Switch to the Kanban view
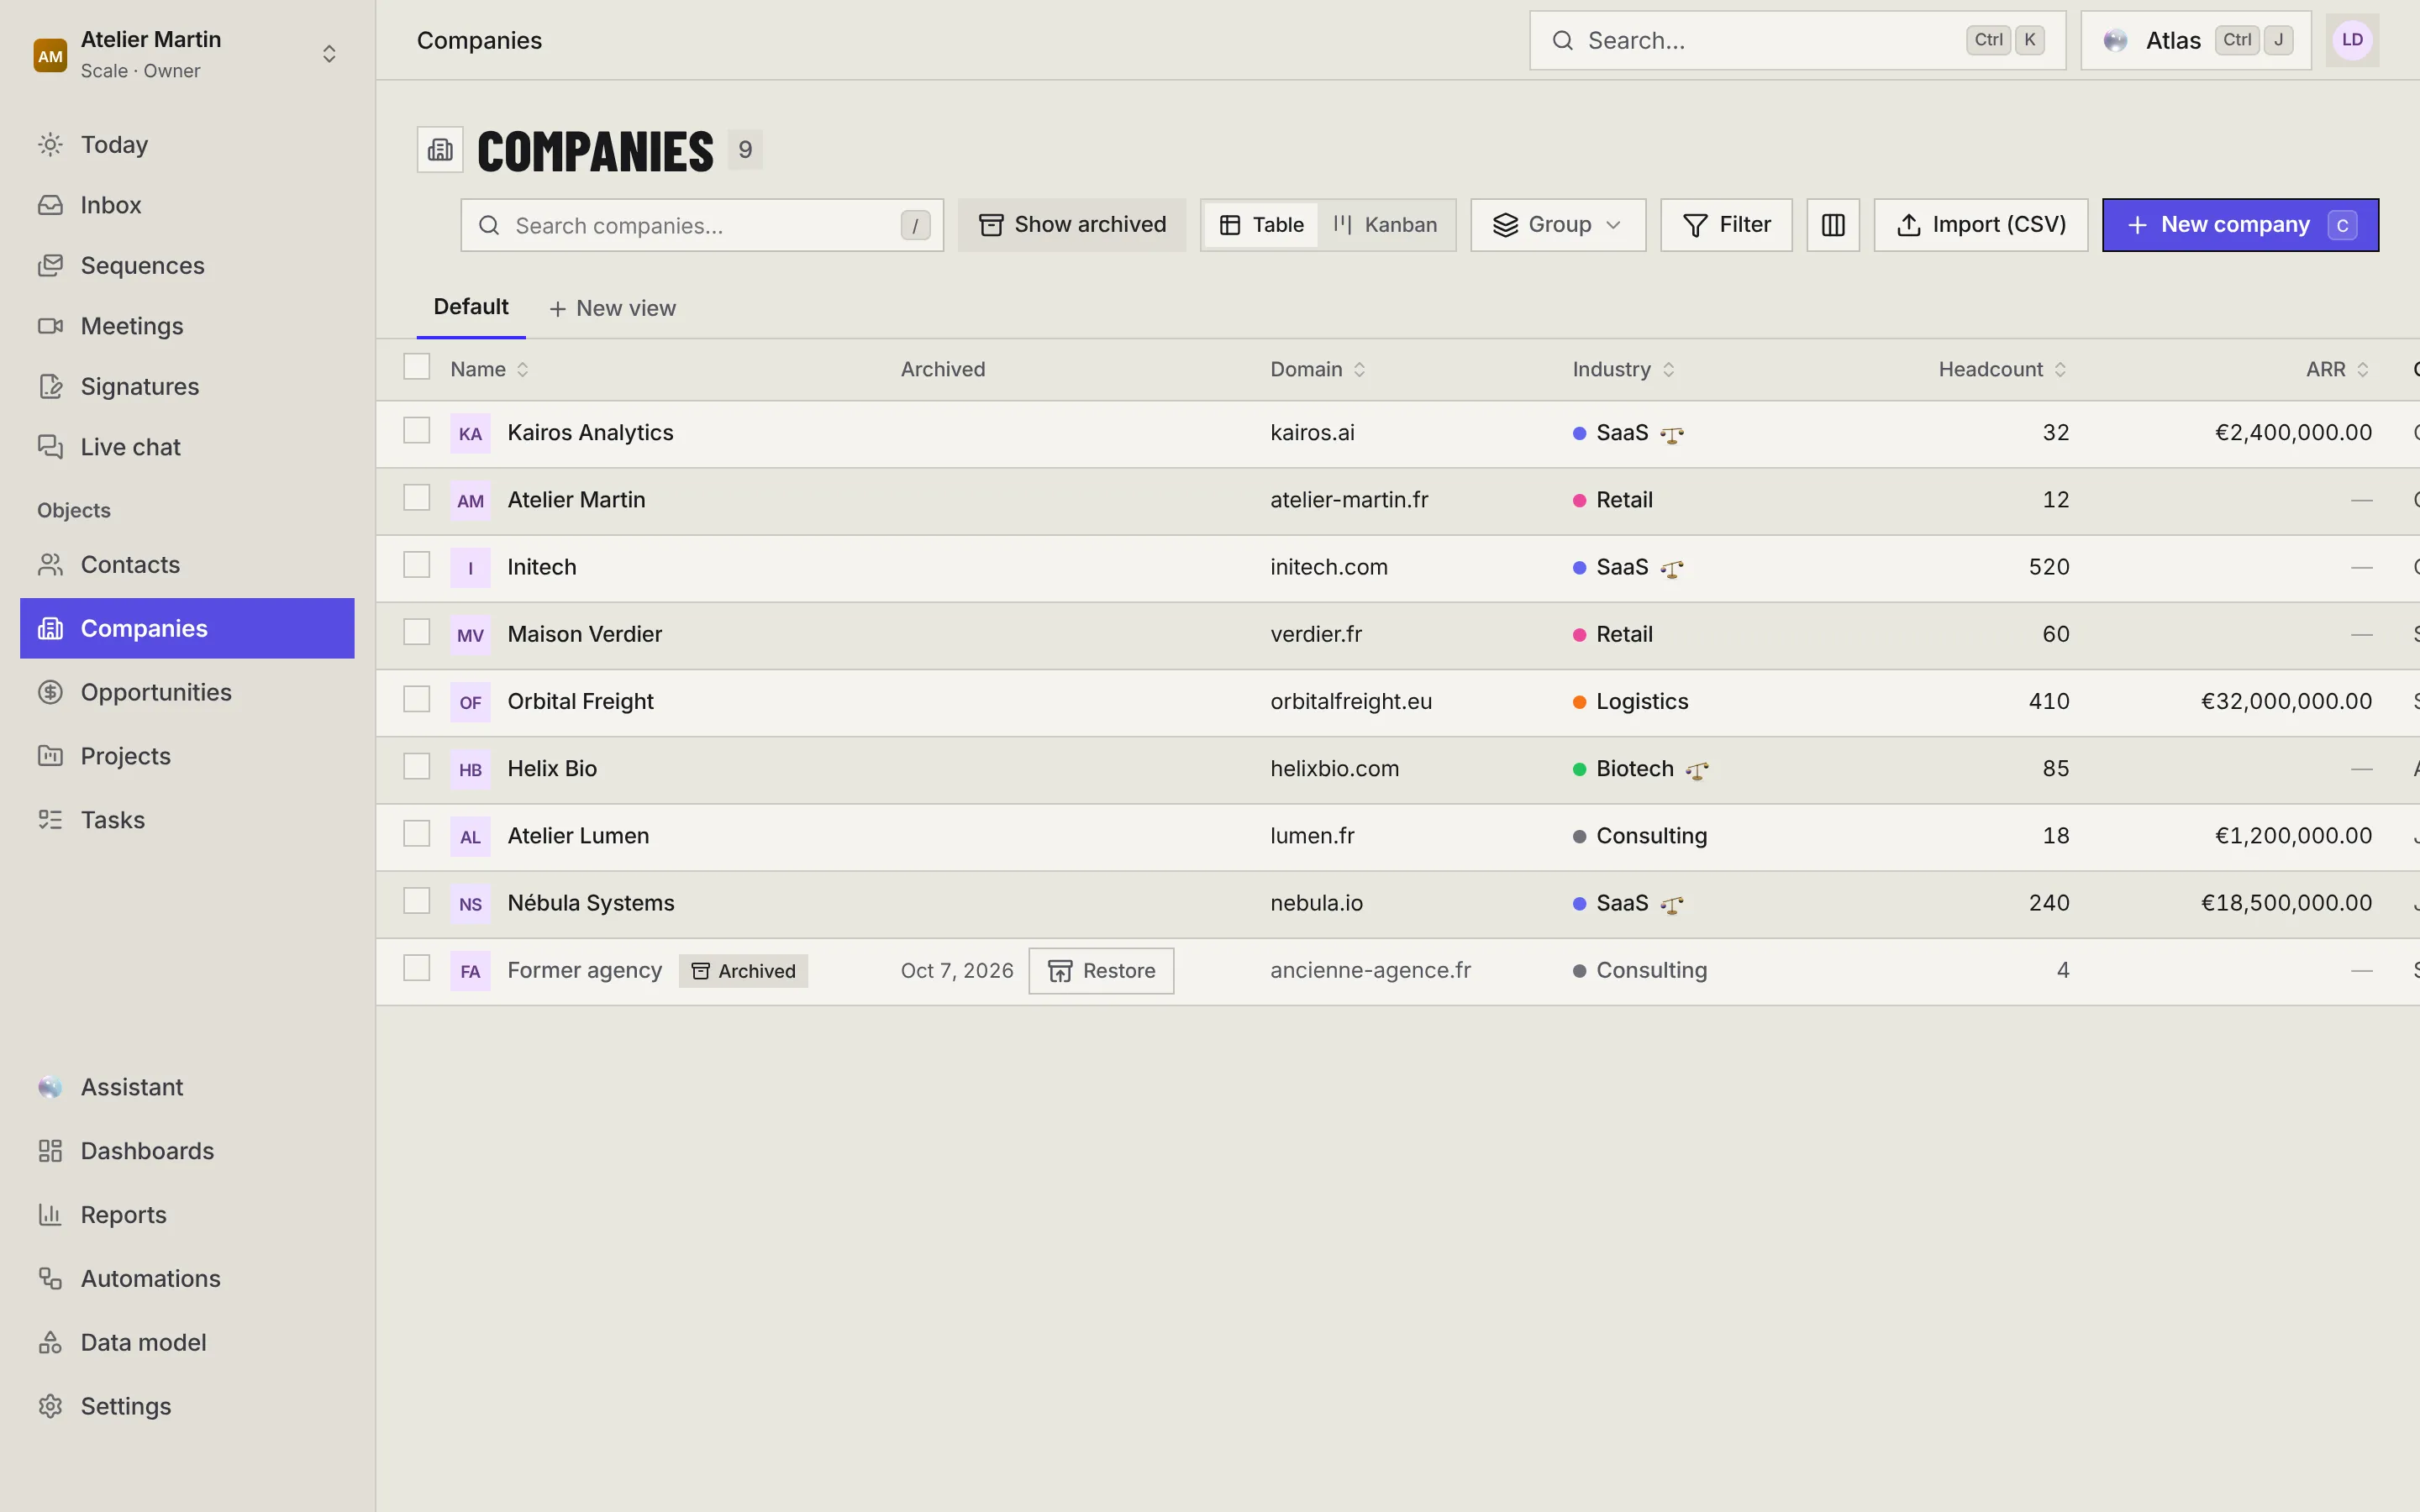This screenshot has width=2420, height=1512. tap(1385, 225)
